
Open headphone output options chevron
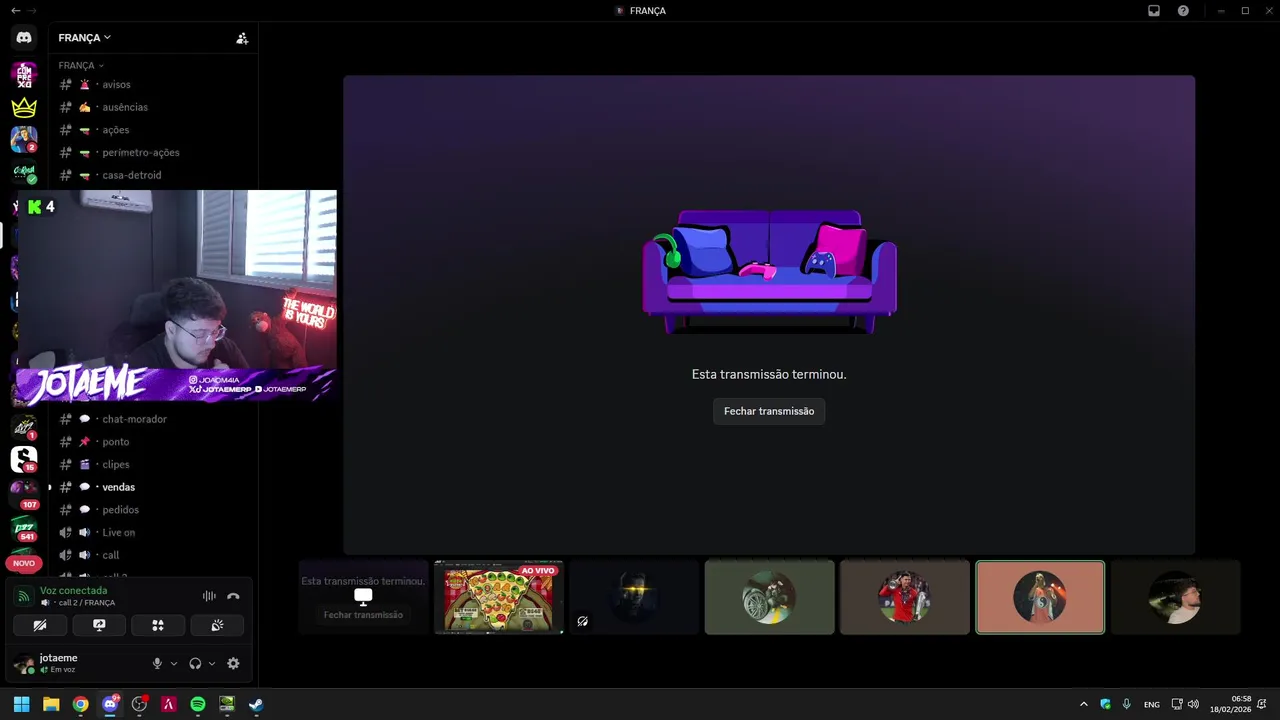tap(212, 663)
